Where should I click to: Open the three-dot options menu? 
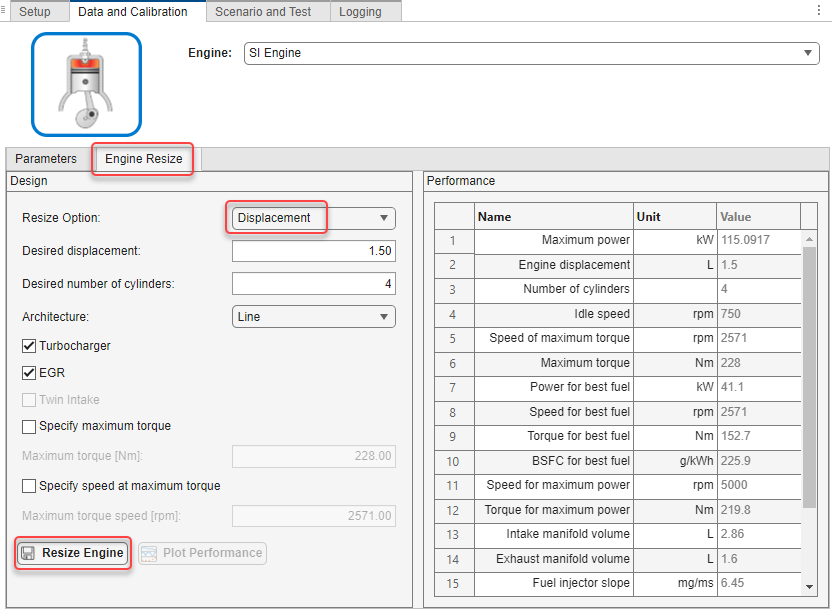point(819,11)
